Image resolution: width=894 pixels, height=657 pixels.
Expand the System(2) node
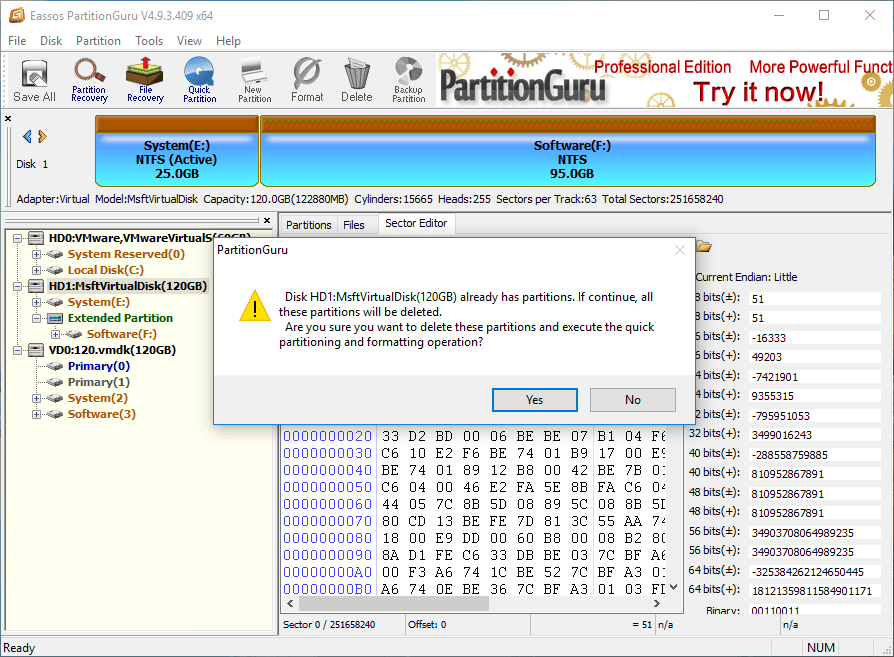36,398
